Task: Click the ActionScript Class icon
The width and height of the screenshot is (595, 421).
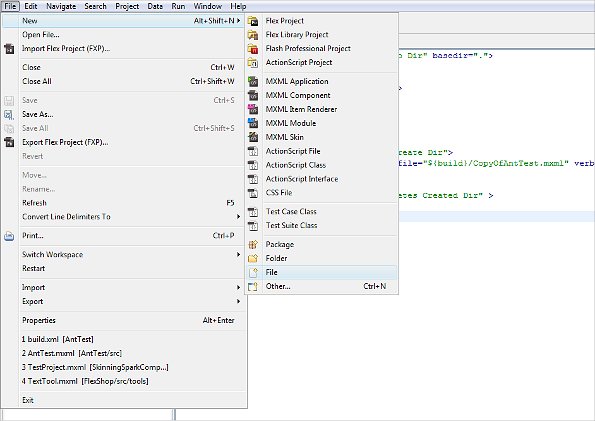Action: click(253, 165)
